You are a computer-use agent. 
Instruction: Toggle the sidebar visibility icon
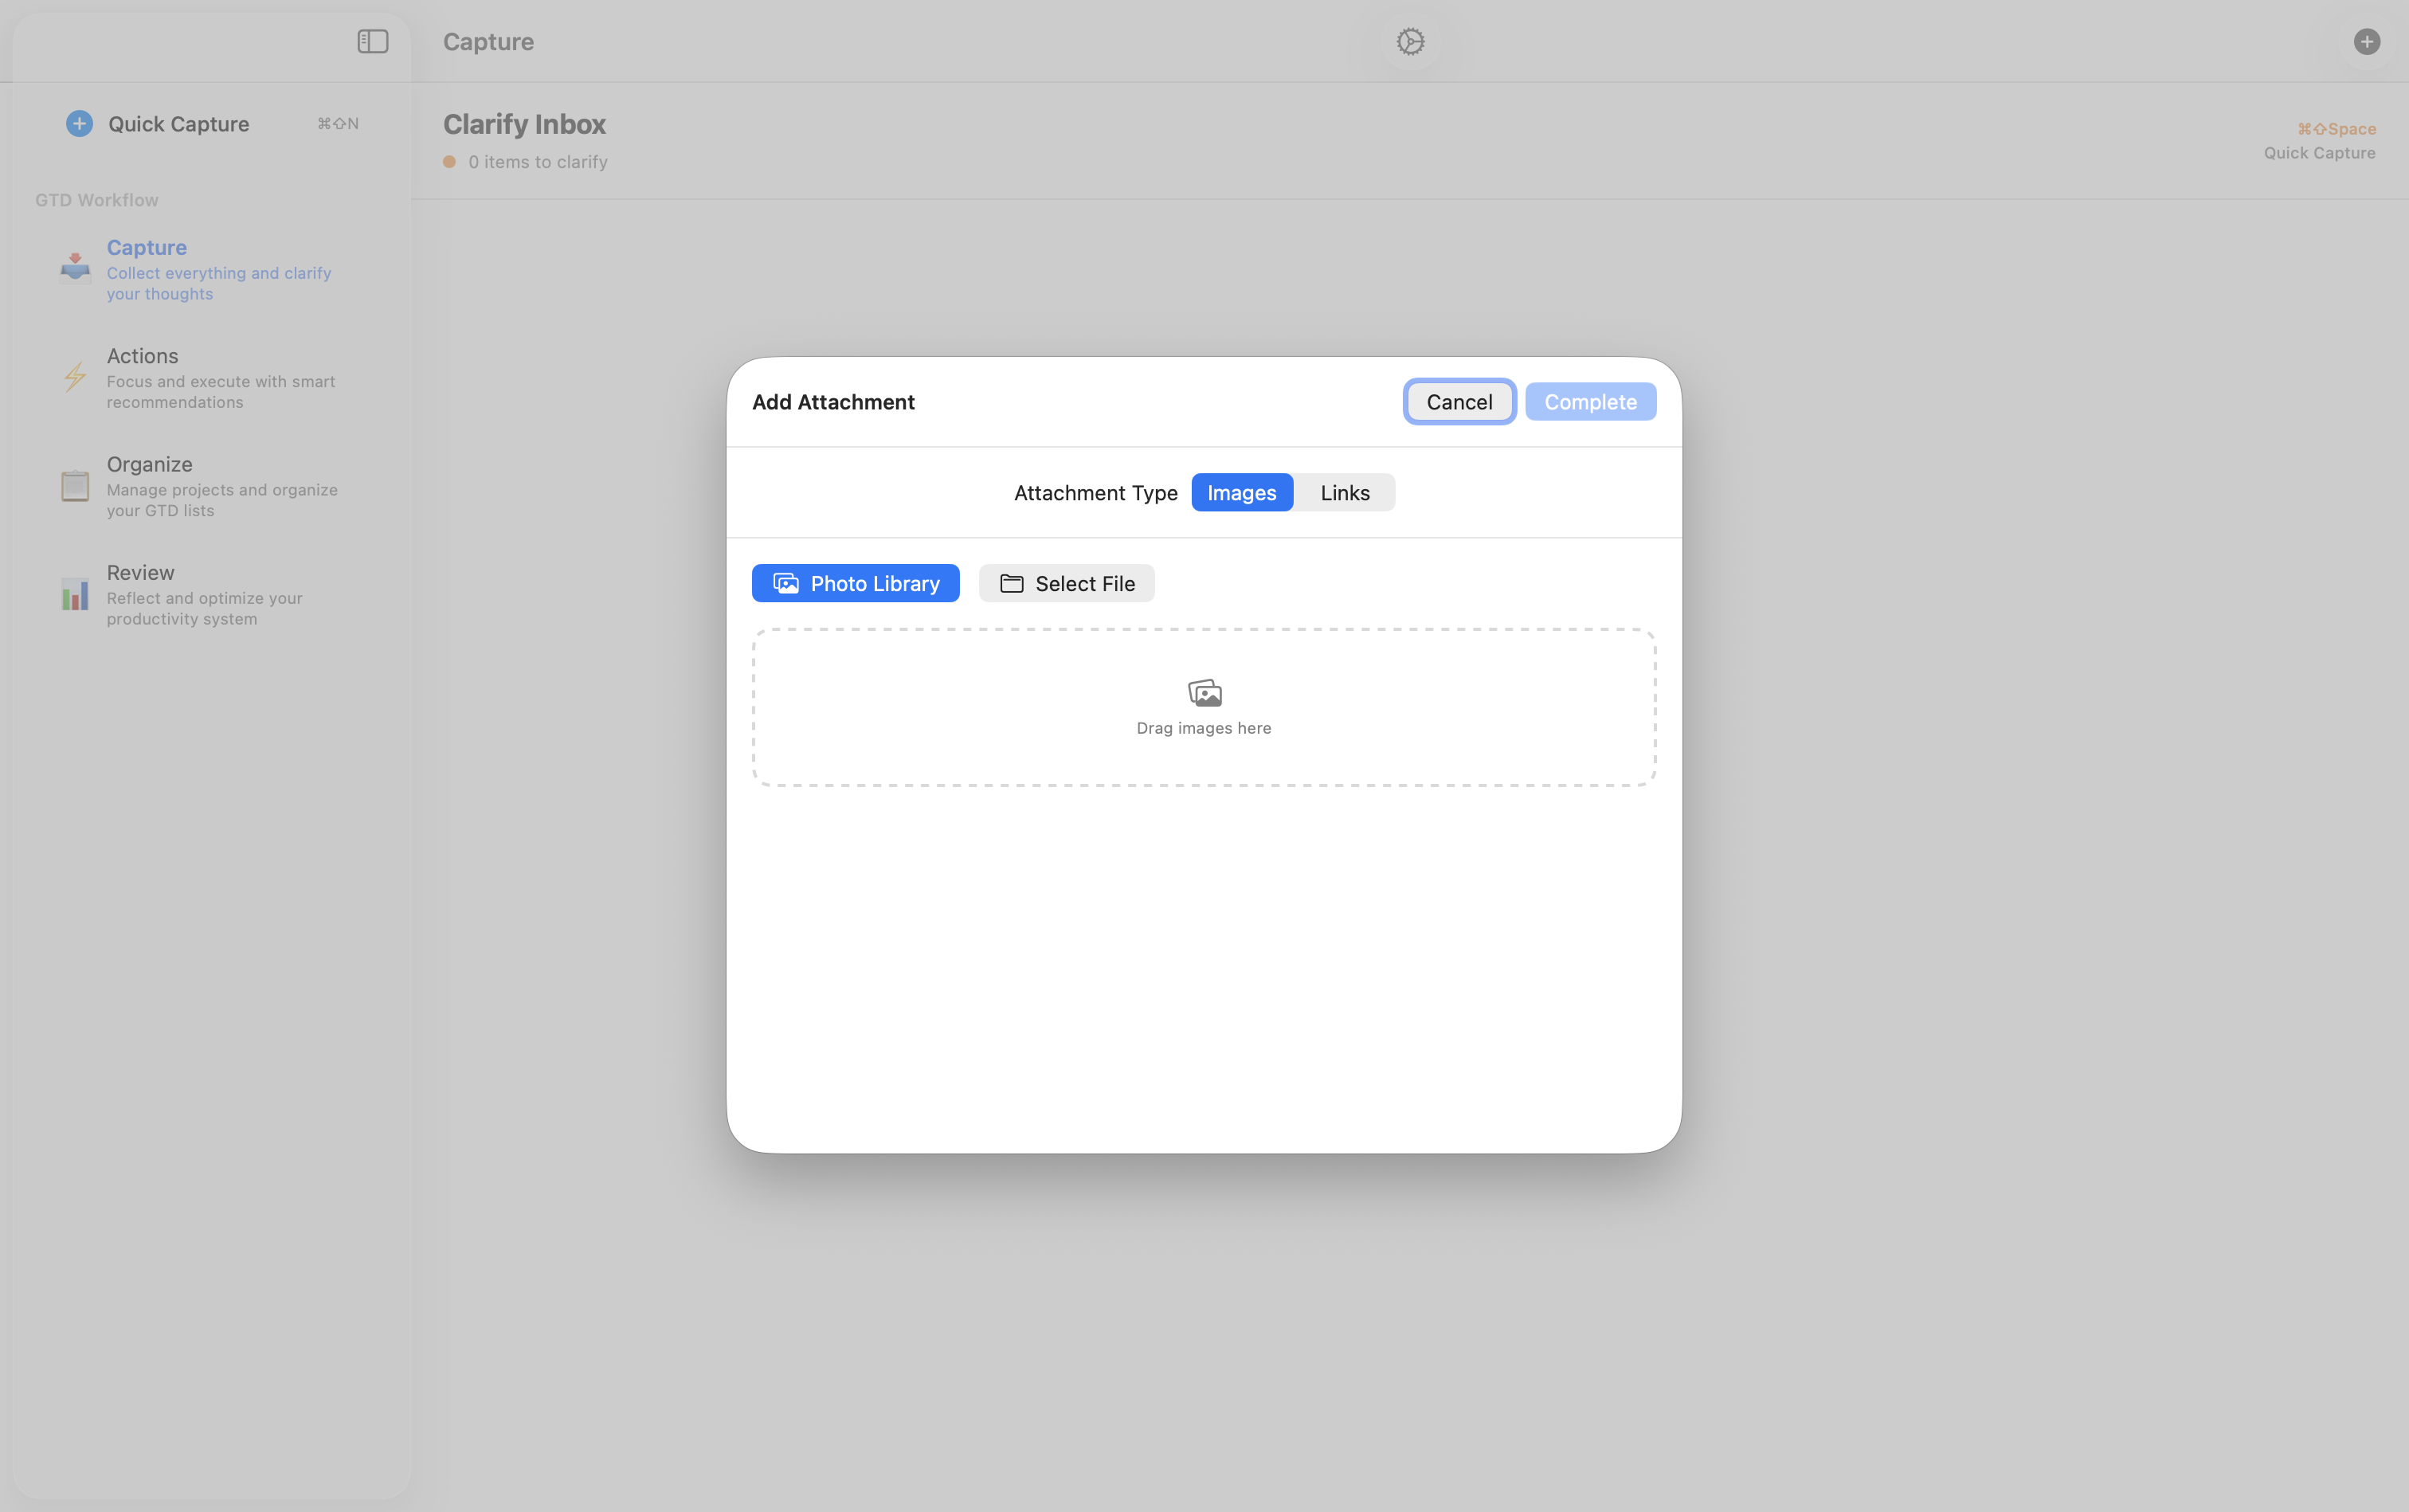pos(371,41)
